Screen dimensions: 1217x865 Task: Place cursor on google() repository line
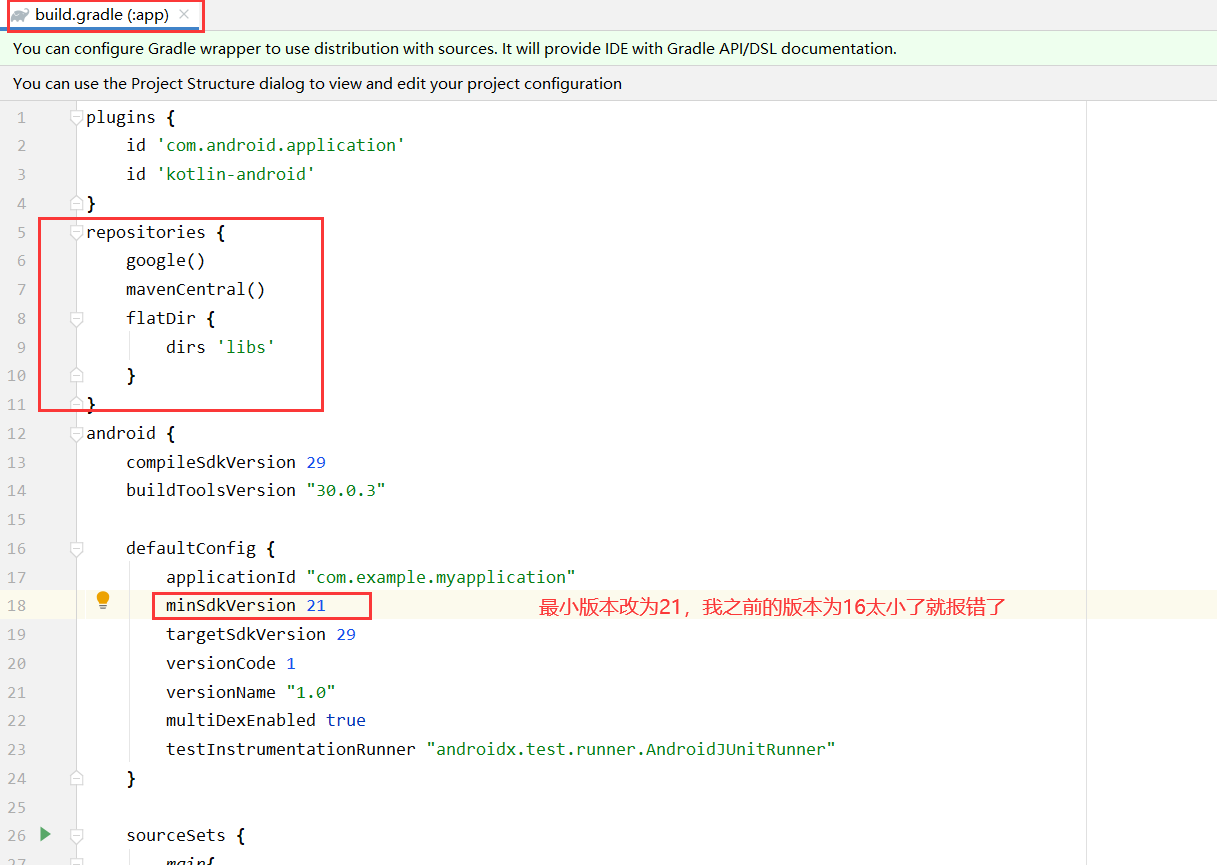click(x=166, y=260)
